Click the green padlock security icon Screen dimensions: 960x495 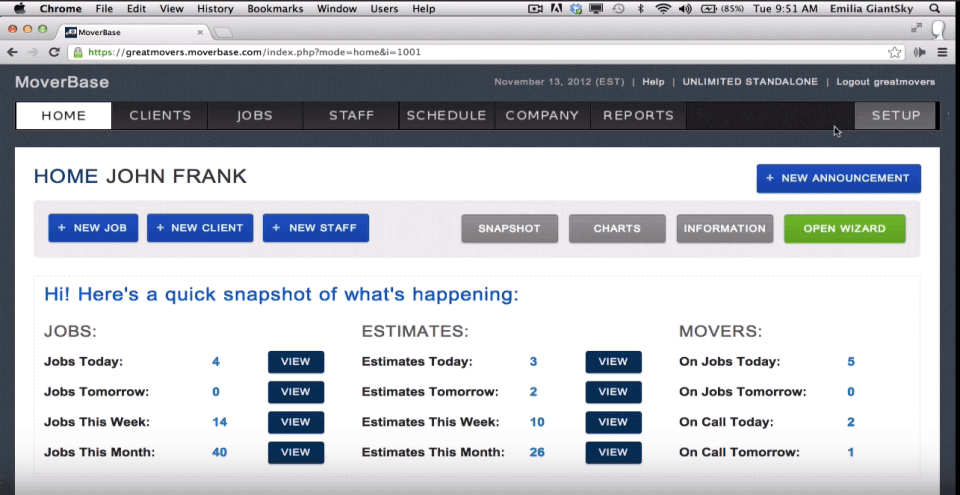coord(78,52)
